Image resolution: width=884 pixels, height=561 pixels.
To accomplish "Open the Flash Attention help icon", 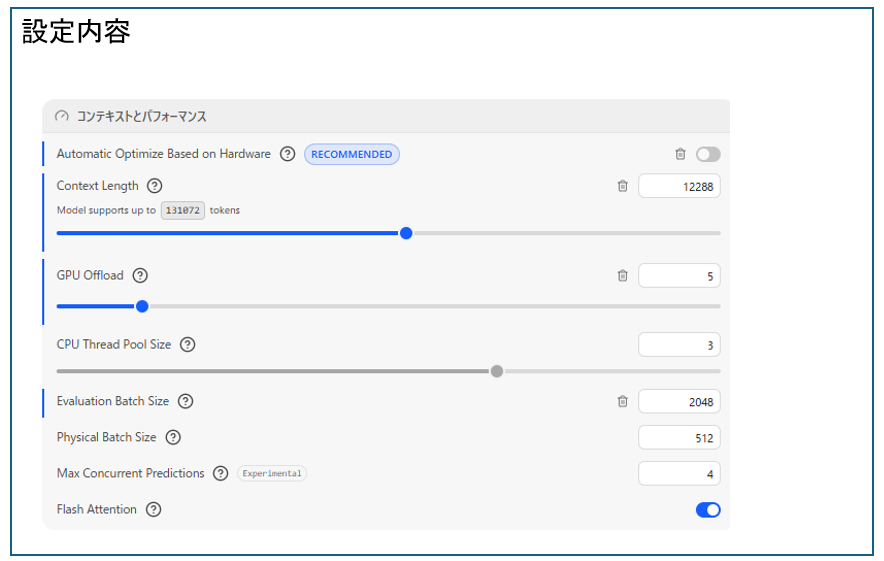I will click(x=153, y=509).
